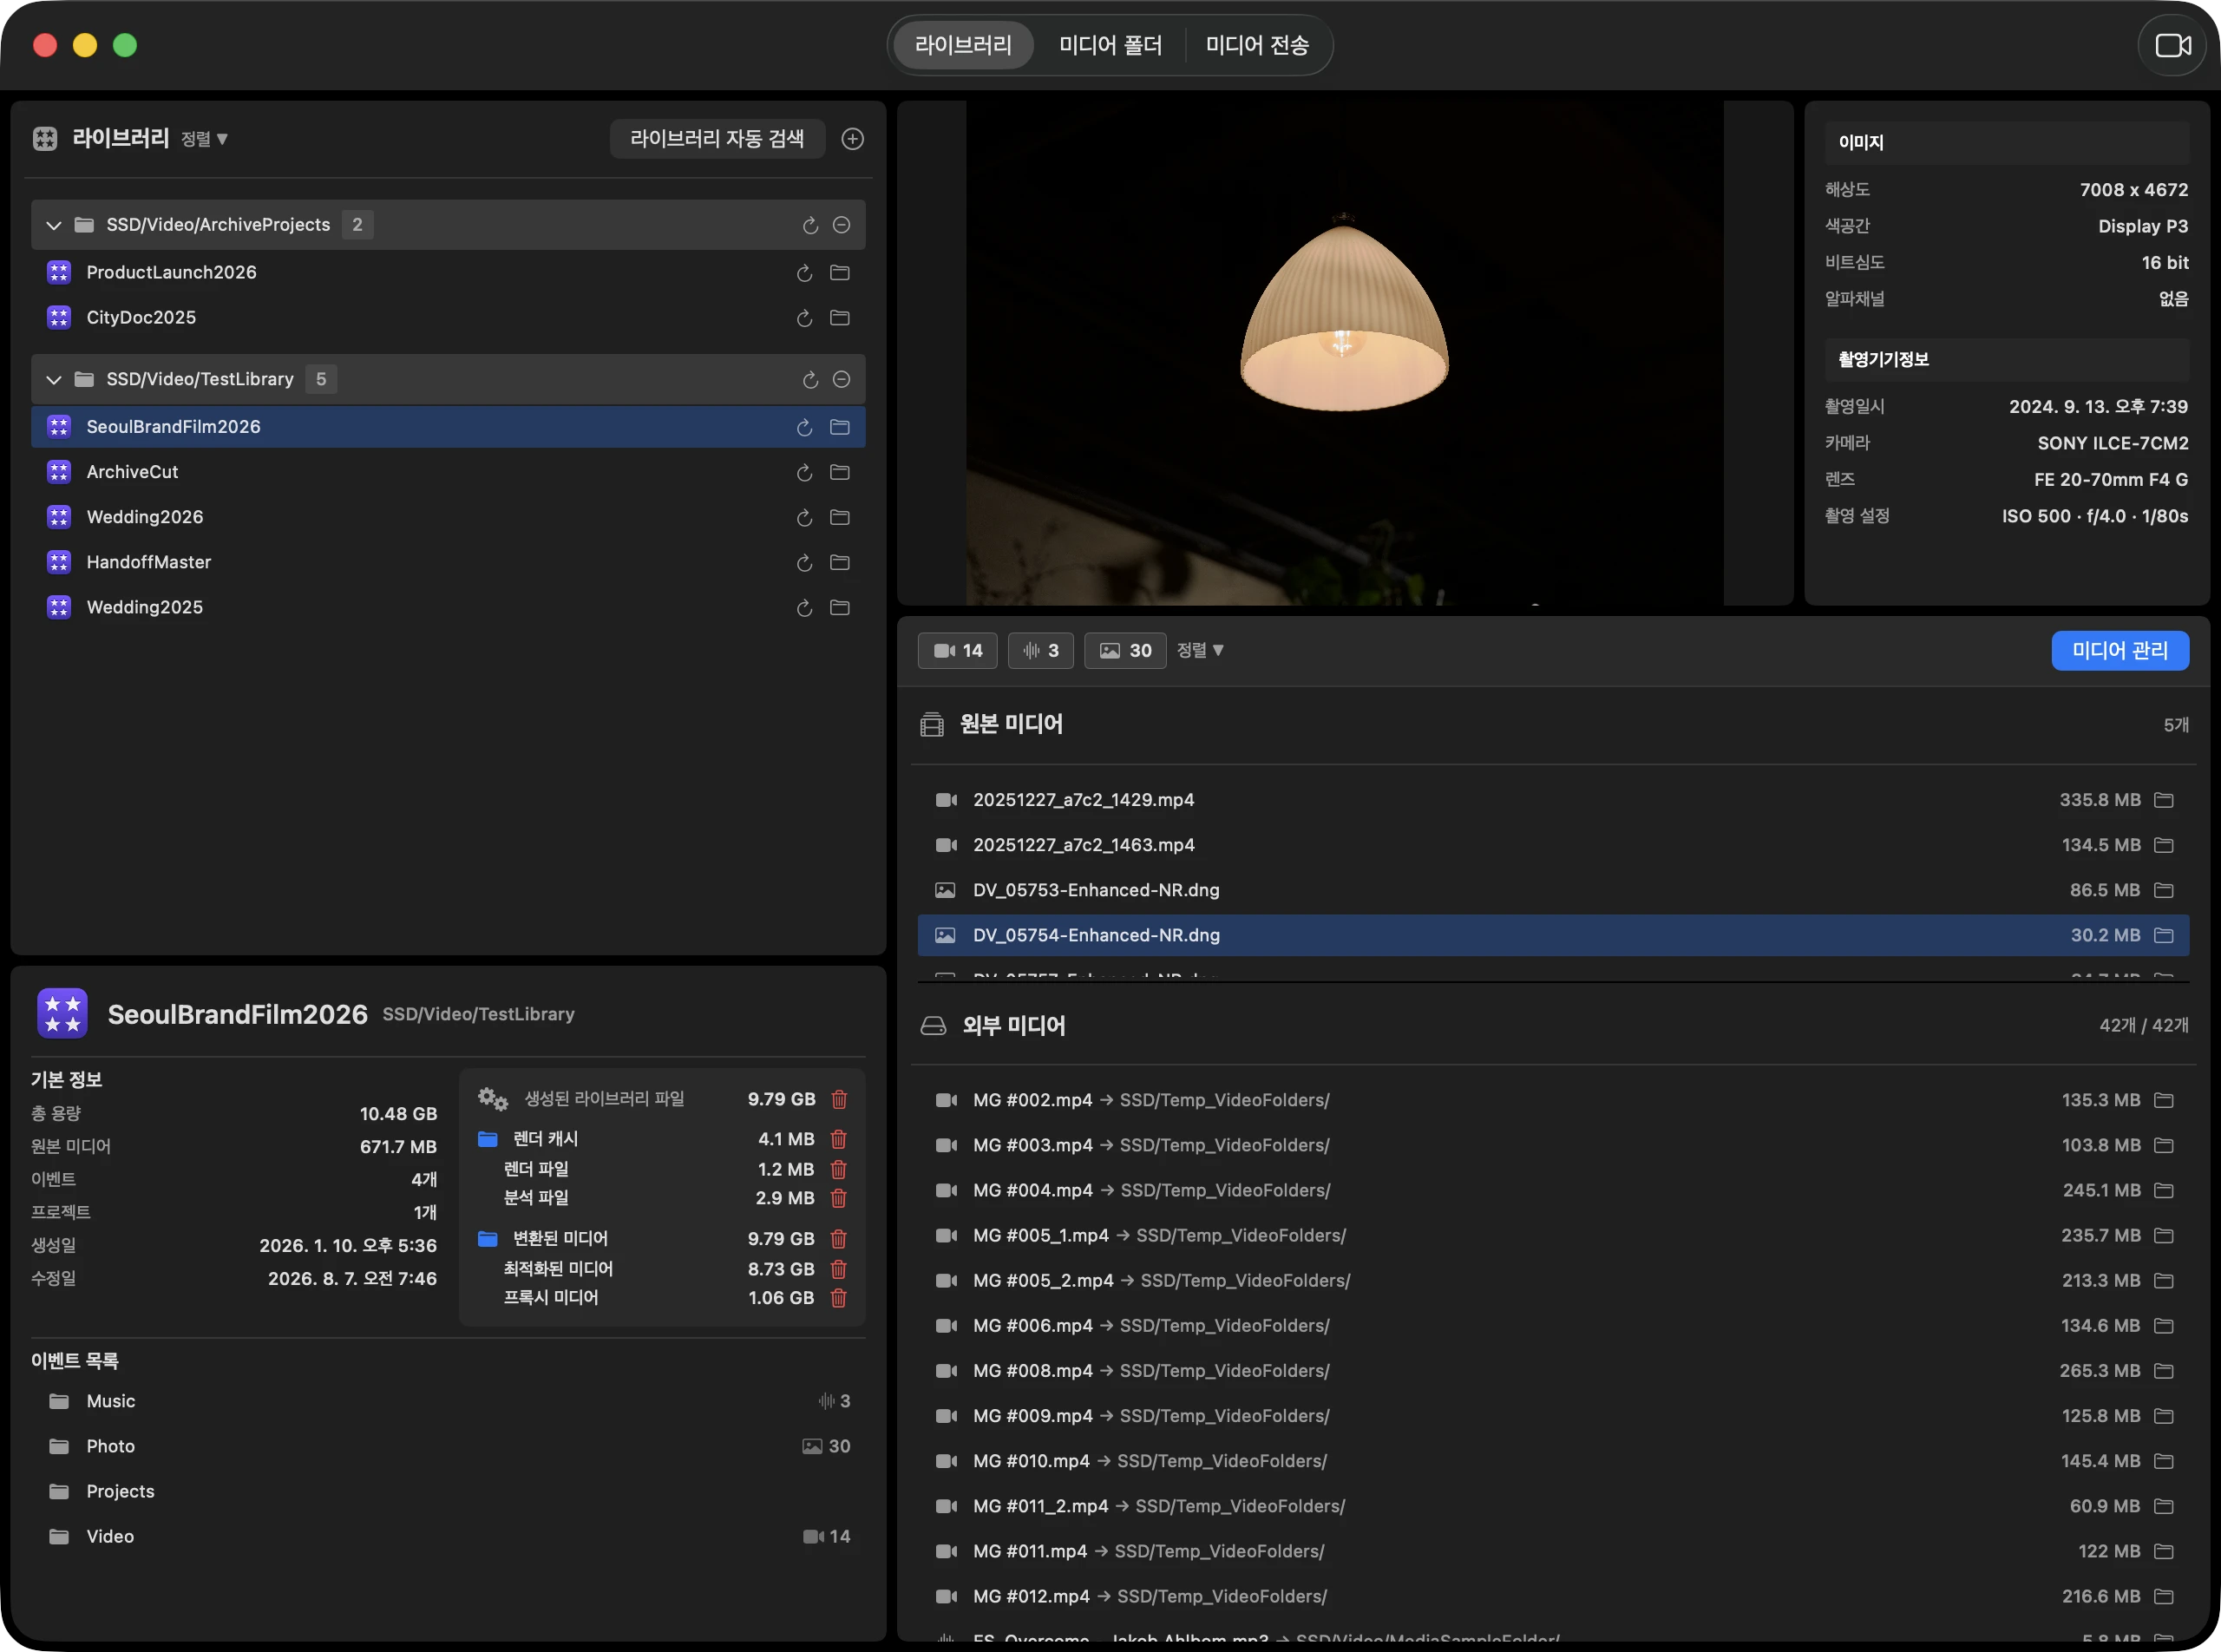
Task: Delete 분석 파일 with trash icon
Action: (x=839, y=1198)
